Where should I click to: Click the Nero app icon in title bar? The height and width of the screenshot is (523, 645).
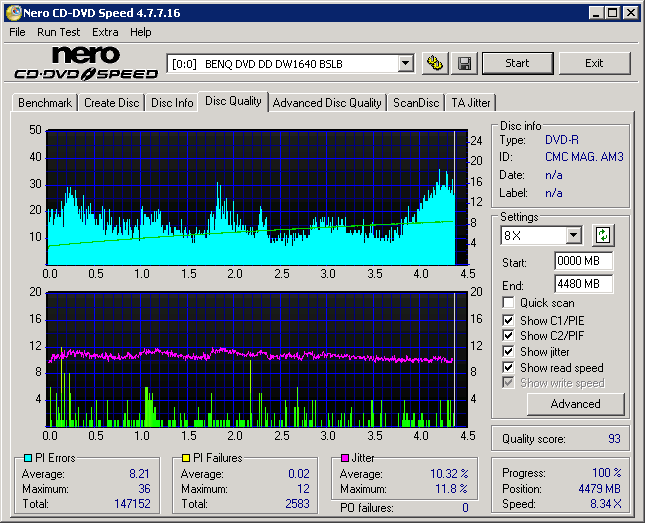[x=11, y=13]
